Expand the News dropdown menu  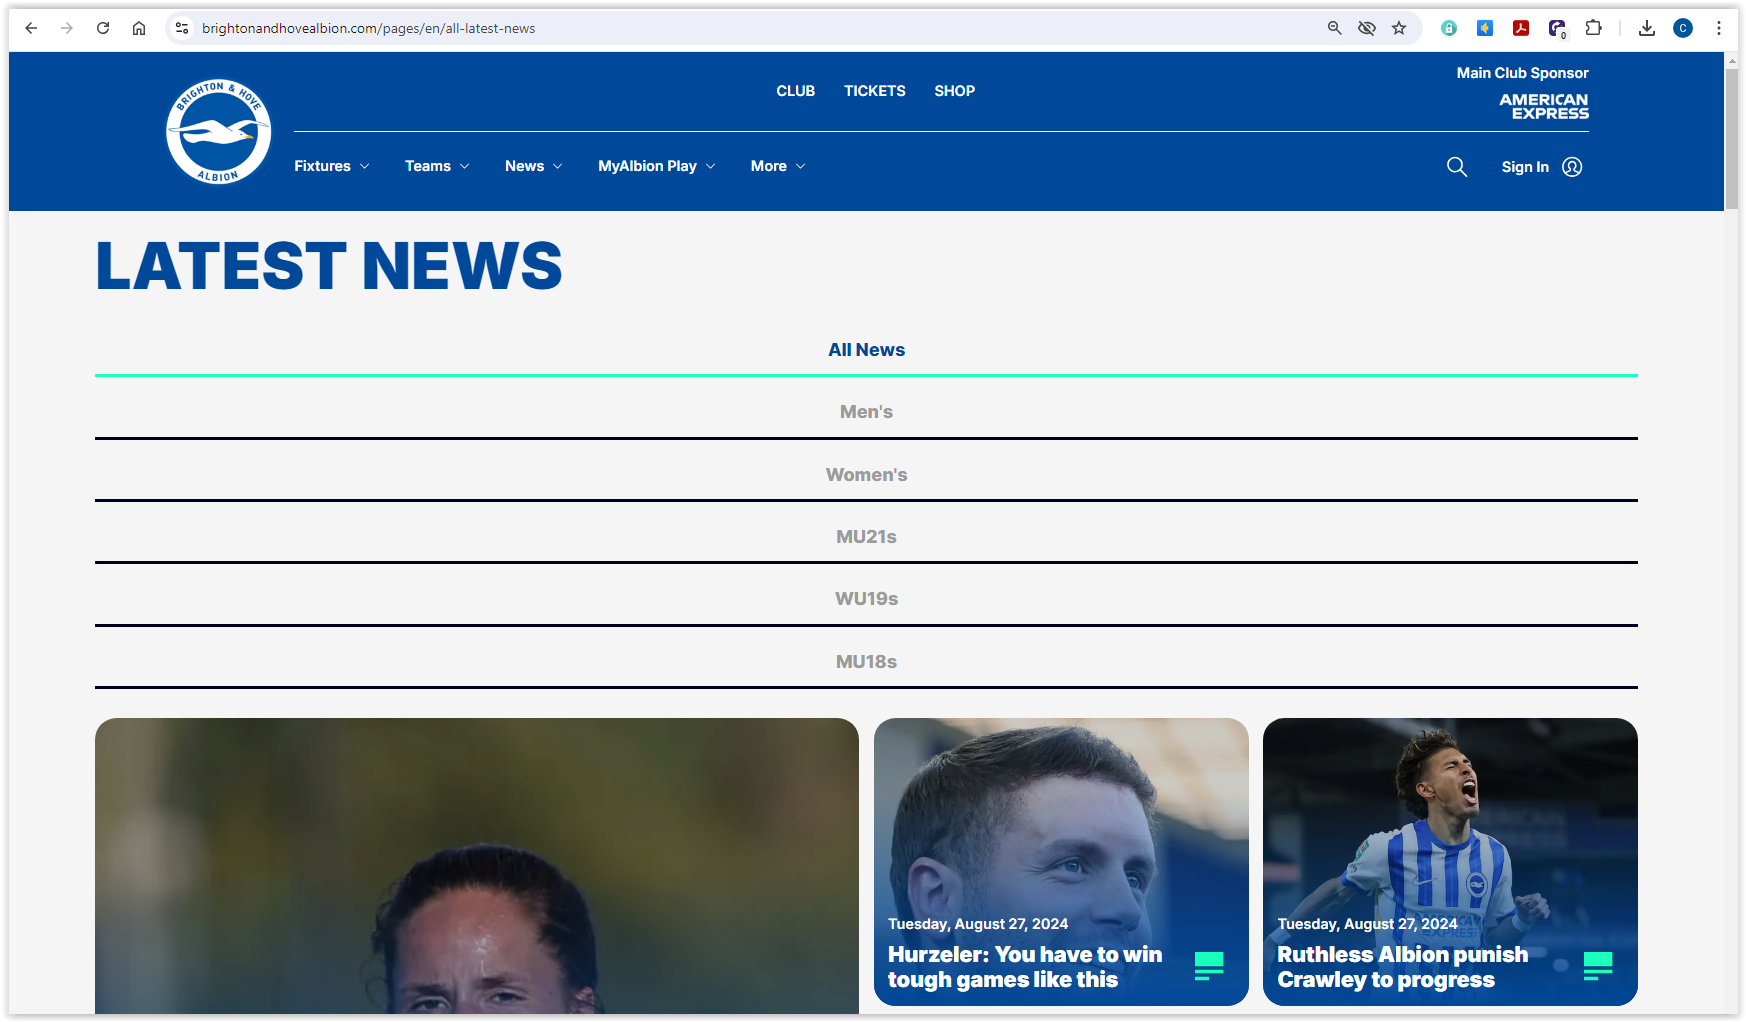pos(534,166)
